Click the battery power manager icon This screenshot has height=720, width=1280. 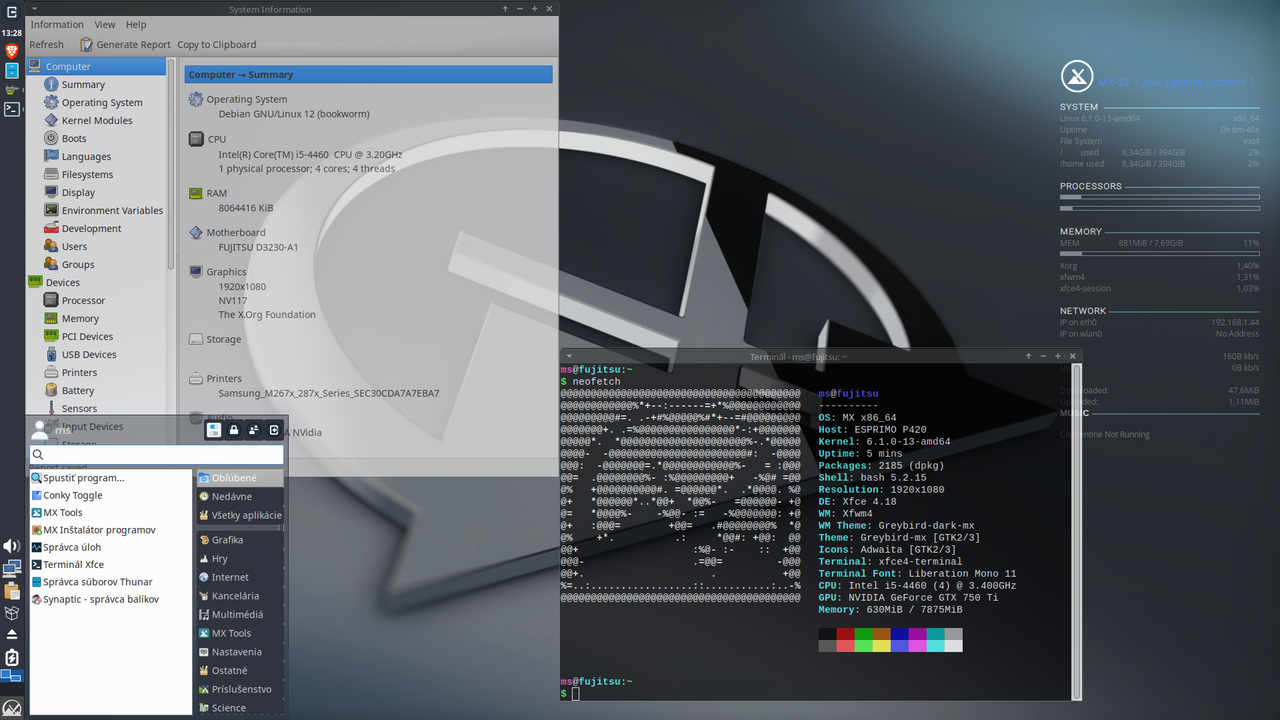[x=11, y=657]
